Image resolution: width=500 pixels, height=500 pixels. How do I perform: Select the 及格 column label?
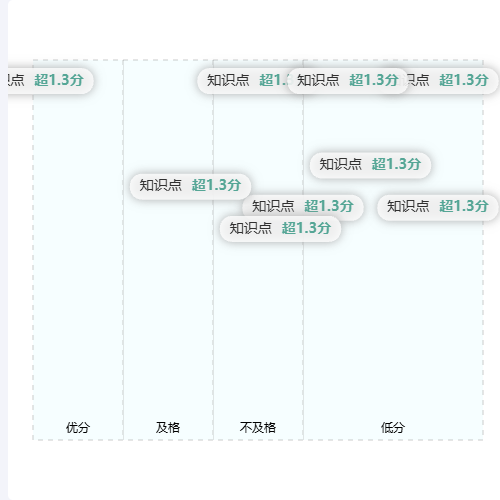click(x=168, y=427)
